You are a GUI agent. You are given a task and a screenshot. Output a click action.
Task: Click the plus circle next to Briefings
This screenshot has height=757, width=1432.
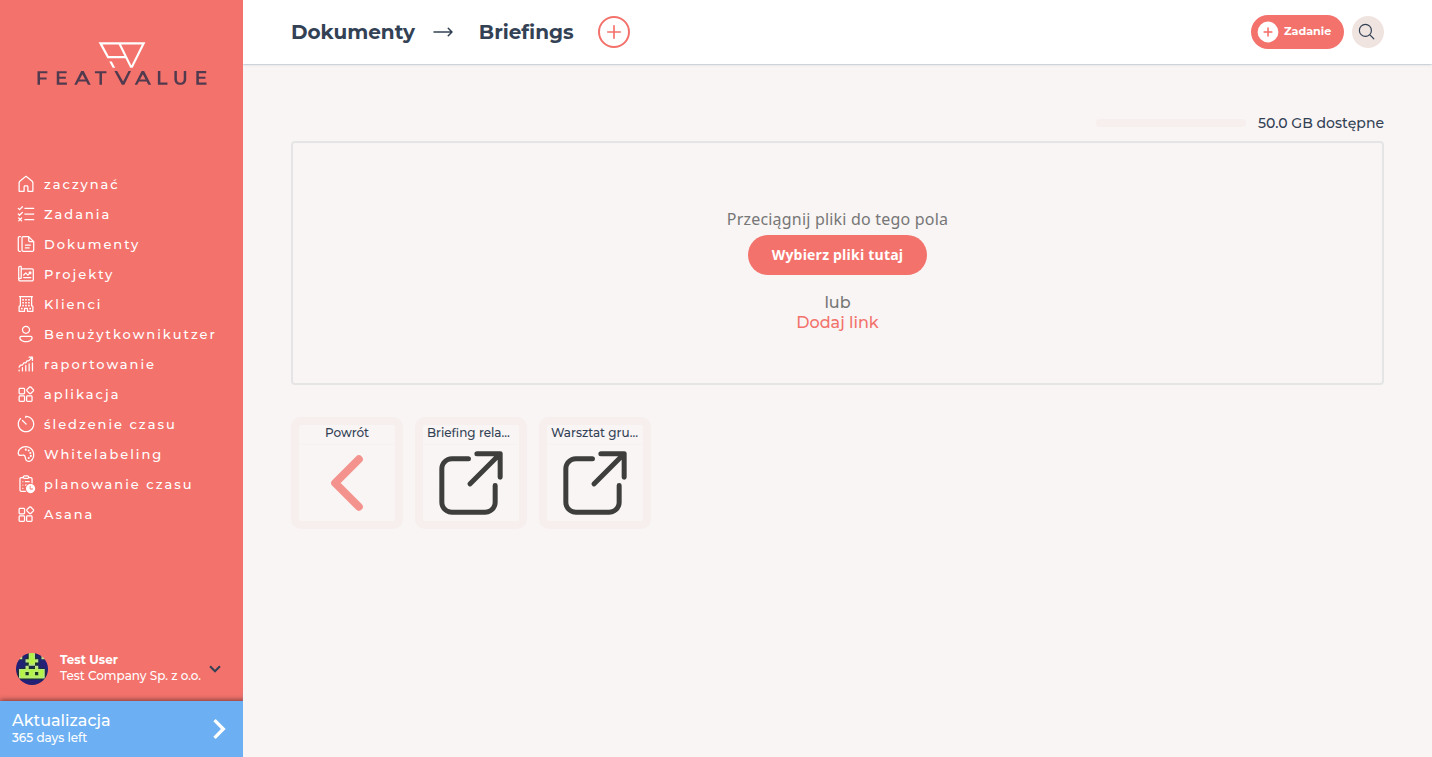[614, 32]
